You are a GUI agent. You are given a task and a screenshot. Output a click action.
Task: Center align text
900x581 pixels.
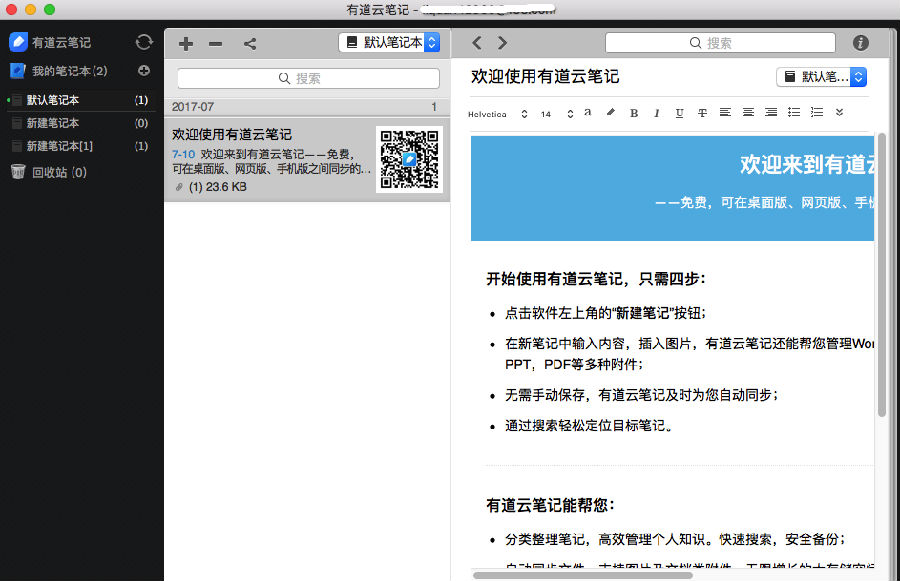click(748, 112)
